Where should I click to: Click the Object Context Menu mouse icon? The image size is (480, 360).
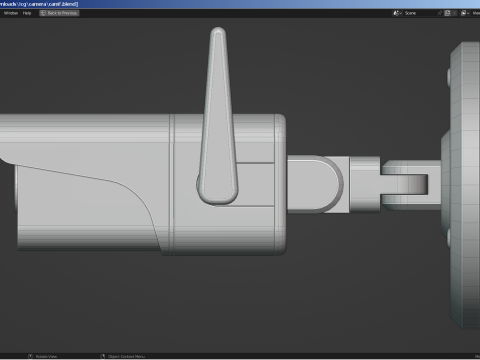click(103, 356)
